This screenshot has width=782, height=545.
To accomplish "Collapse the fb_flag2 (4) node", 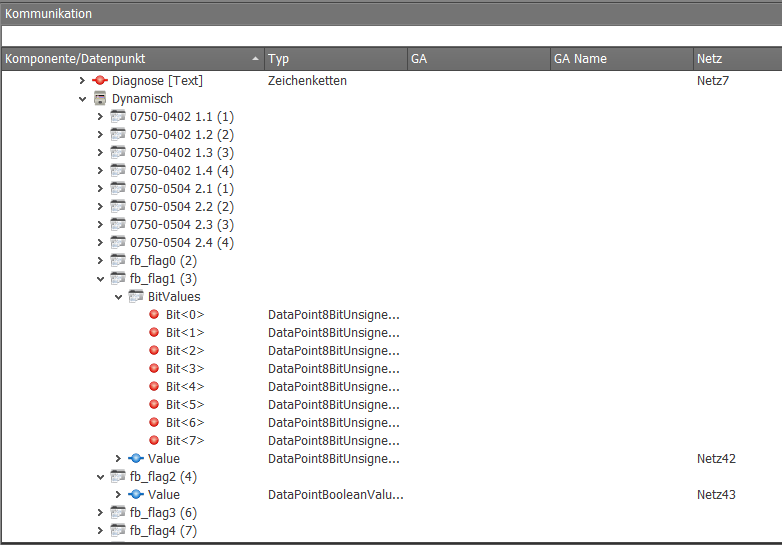I will (100, 477).
